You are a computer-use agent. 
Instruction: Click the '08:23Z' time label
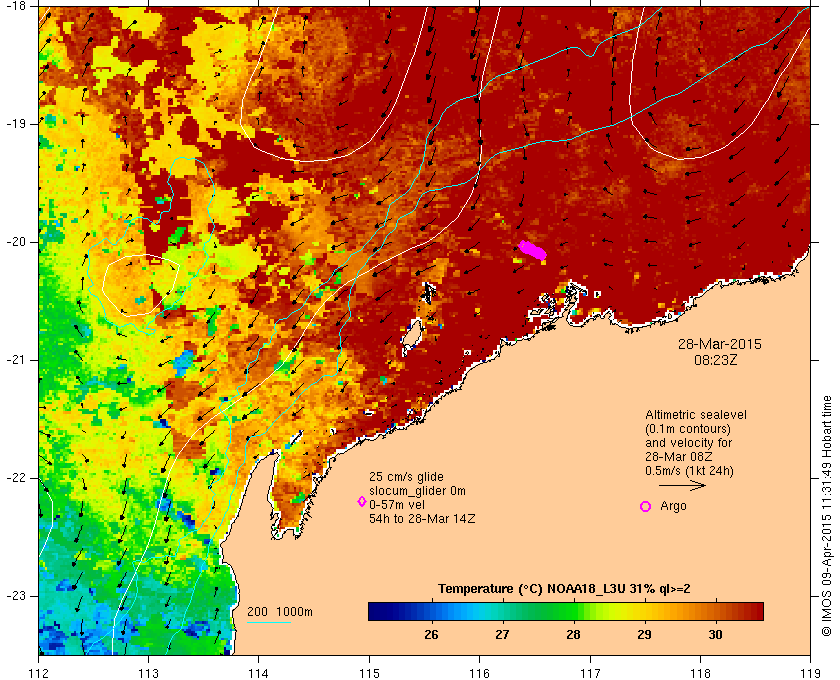pyautogui.click(x=716, y=360)
